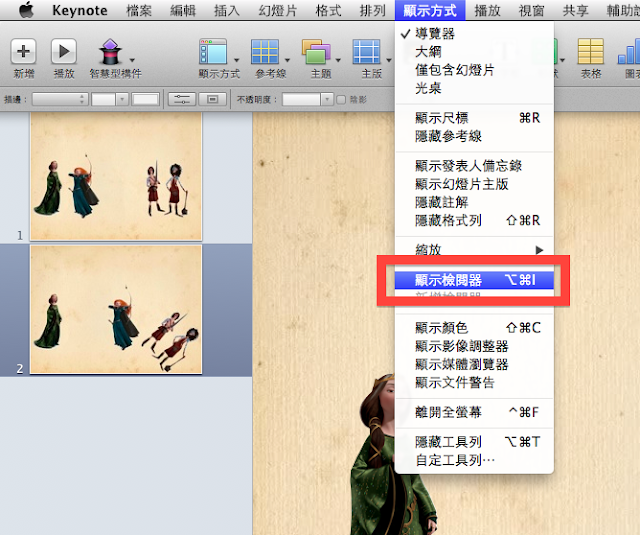Open the 縮放 zoom submenu
The width and height of the screenshot is (640, 535).
pyautogui.click(x=474, y=249)
